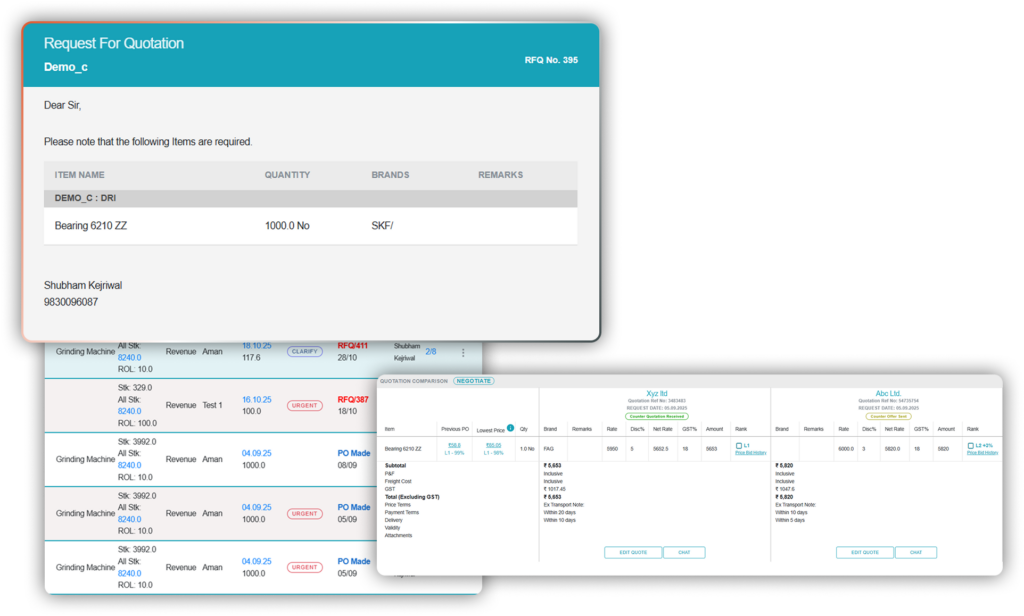Click the Counter Quotation Received status badge
Screen dimensions: 1024x616
point(655,416)
